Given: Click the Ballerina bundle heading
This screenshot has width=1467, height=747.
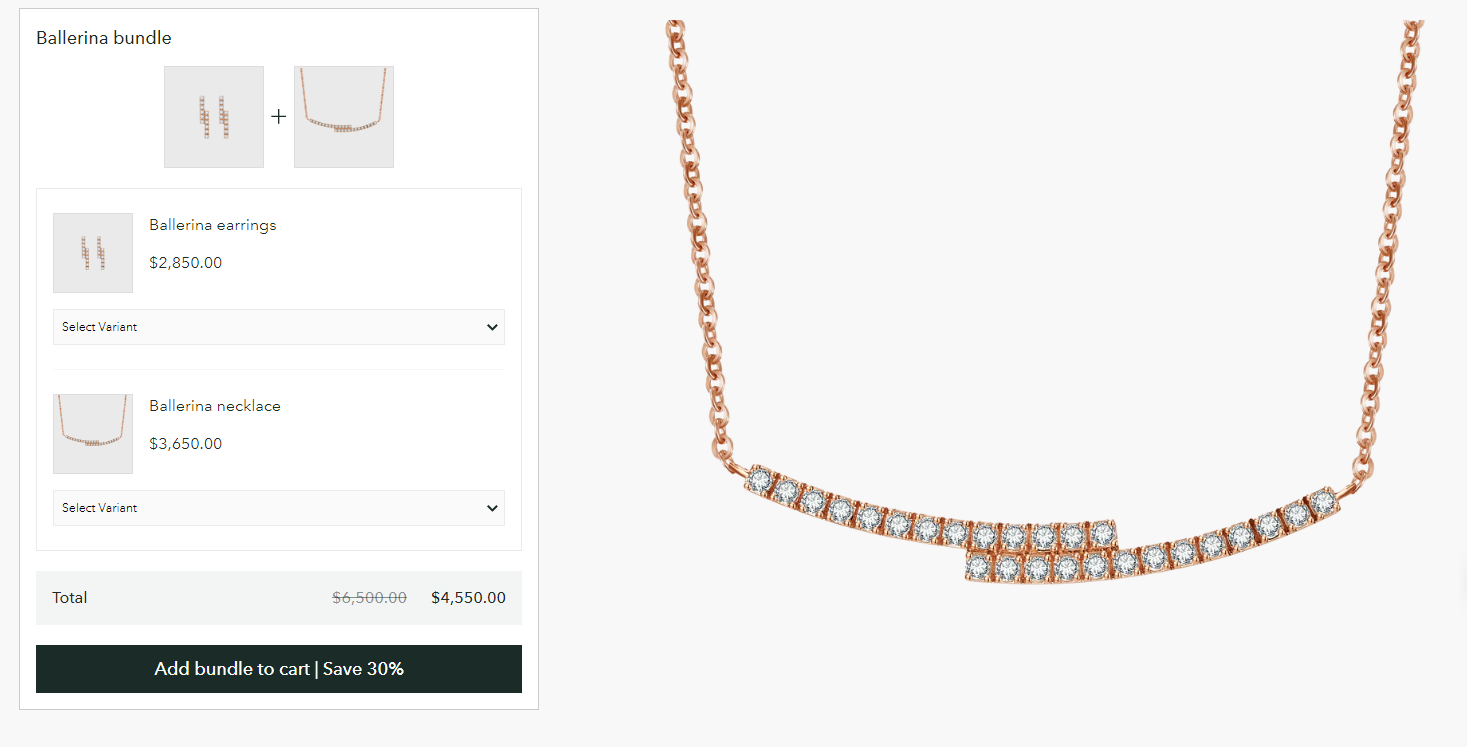Looking at the screenshot, I should (104, 38).
